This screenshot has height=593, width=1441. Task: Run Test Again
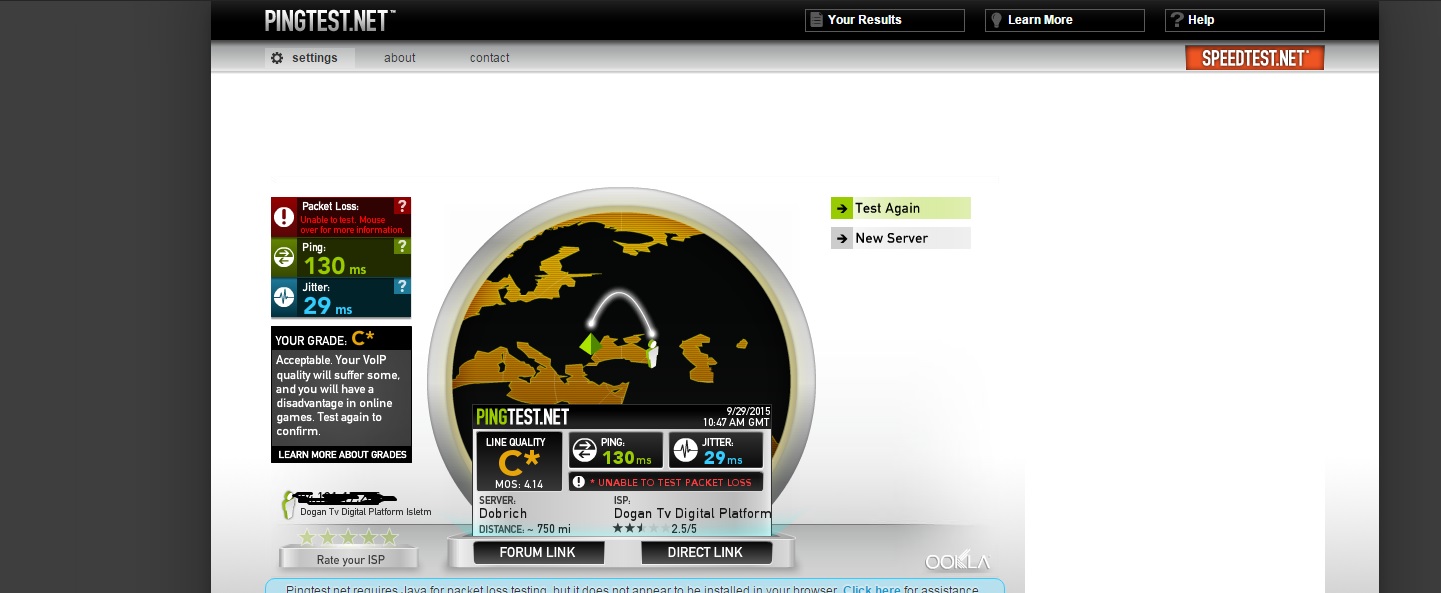click(900, 208)
